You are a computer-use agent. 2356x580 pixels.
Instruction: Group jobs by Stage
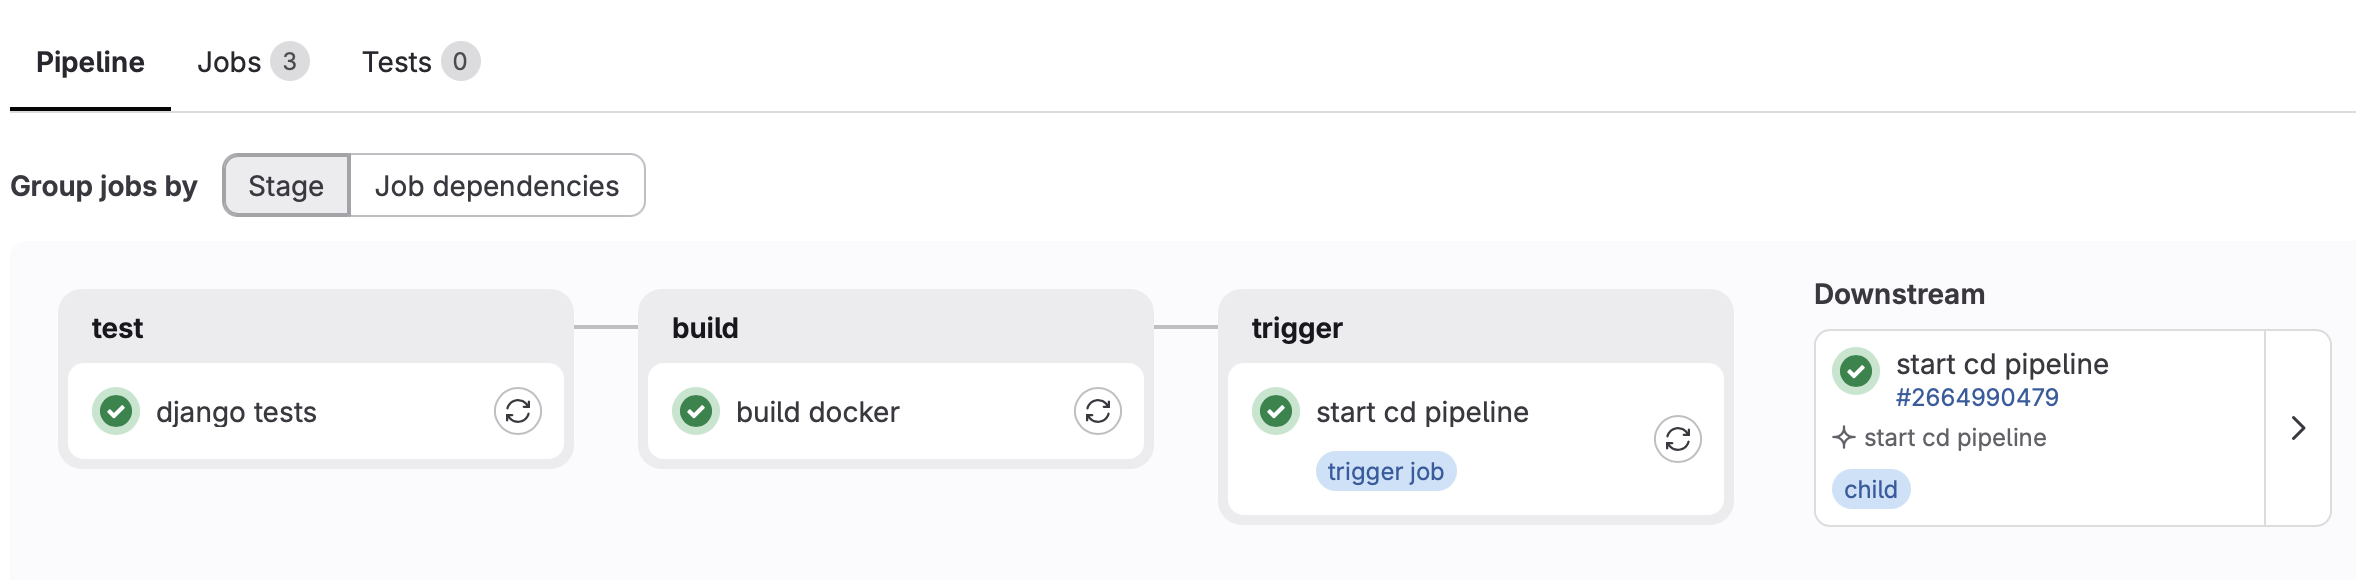pos(286,185)
